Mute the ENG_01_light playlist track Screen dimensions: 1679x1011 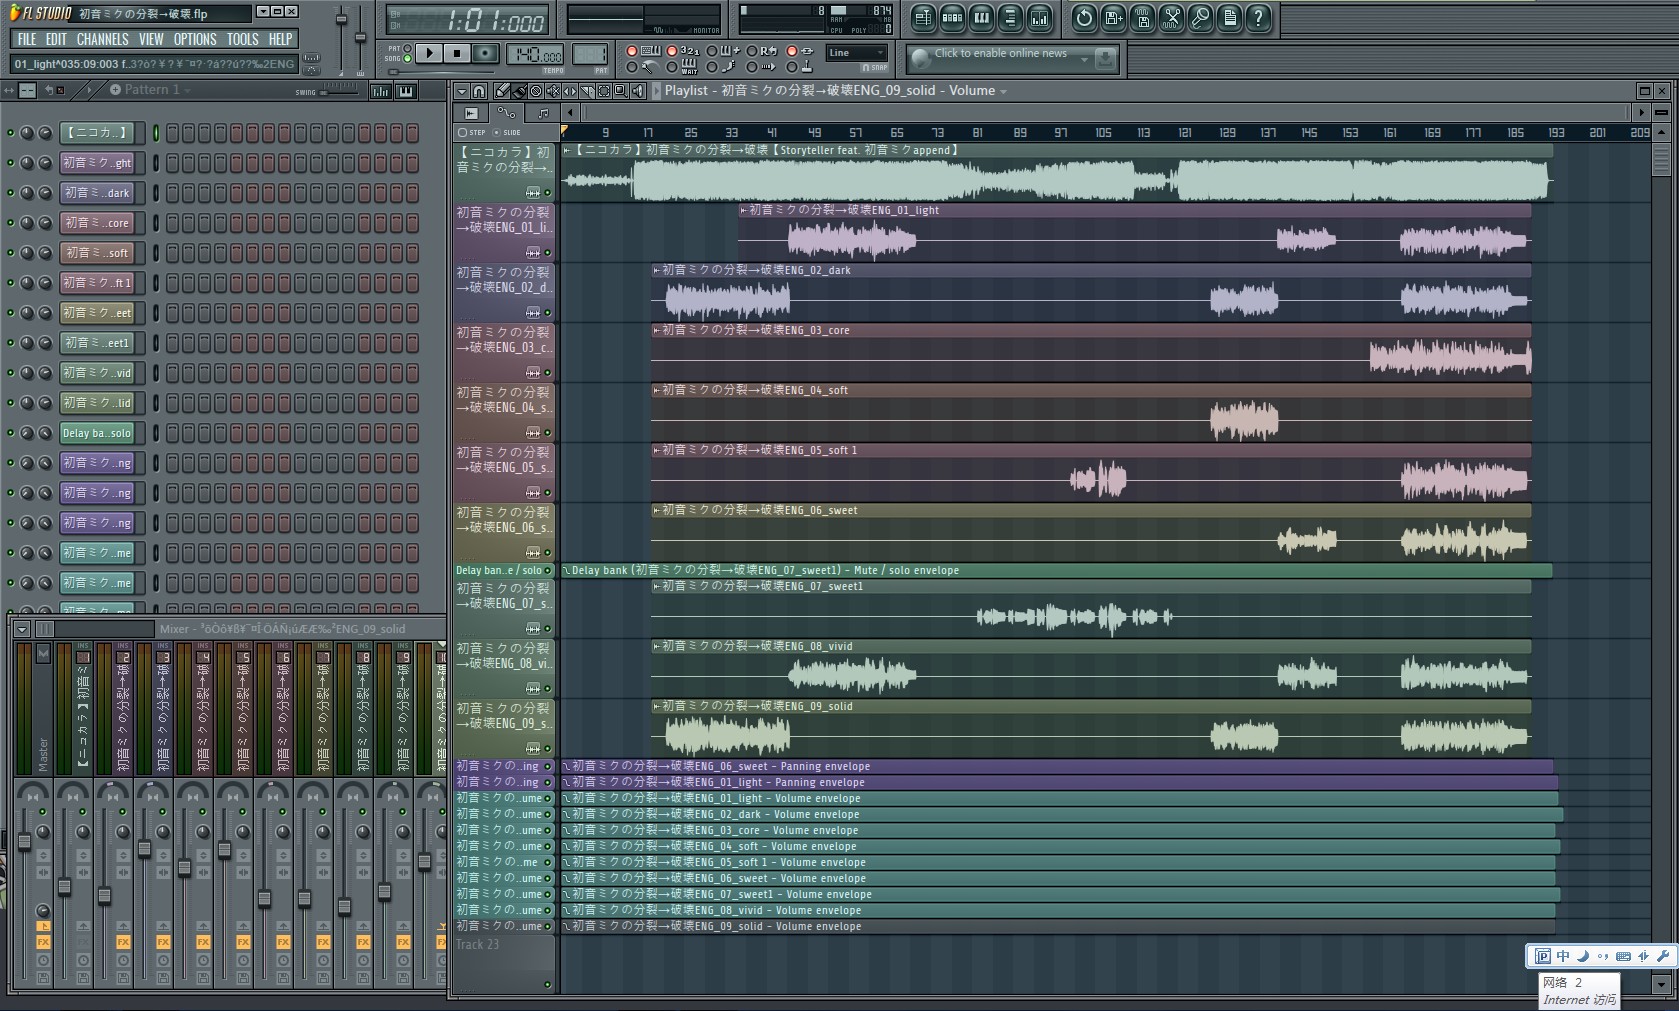coord(547,252)
